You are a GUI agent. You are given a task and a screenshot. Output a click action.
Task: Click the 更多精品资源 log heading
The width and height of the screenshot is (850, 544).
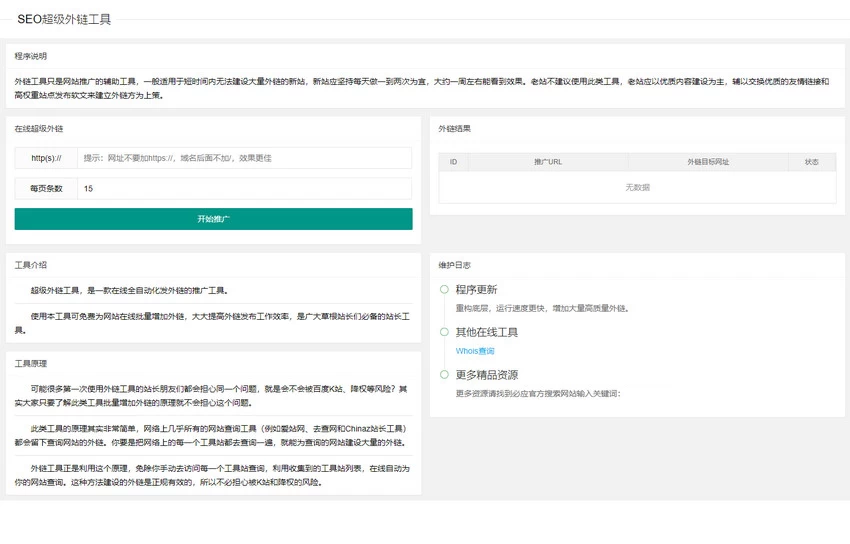pyautogui.click(x=487, y=374)
